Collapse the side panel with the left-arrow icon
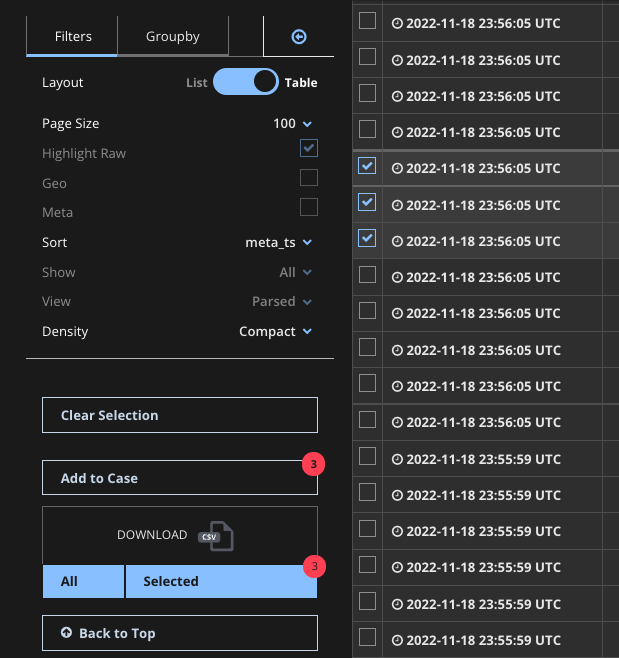 [x=299, y=37]
